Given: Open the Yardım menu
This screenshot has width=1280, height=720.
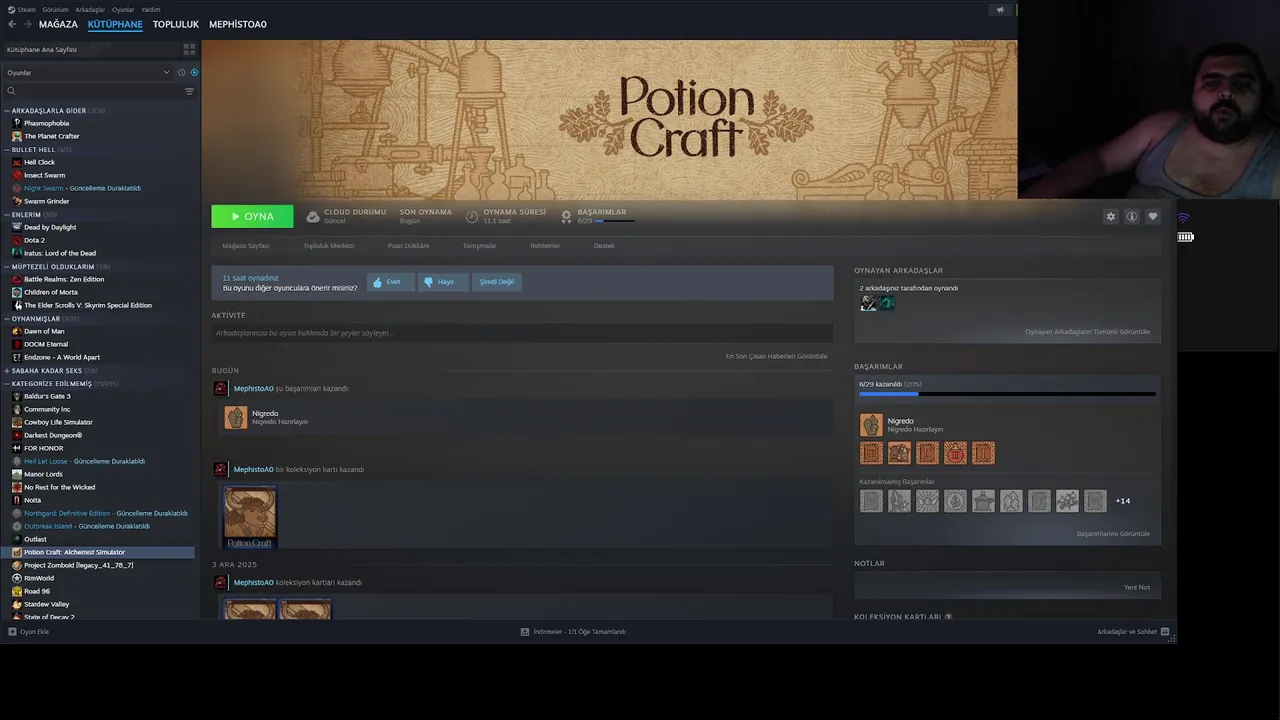Looking at the screenshot, I should tap(151, 10).
